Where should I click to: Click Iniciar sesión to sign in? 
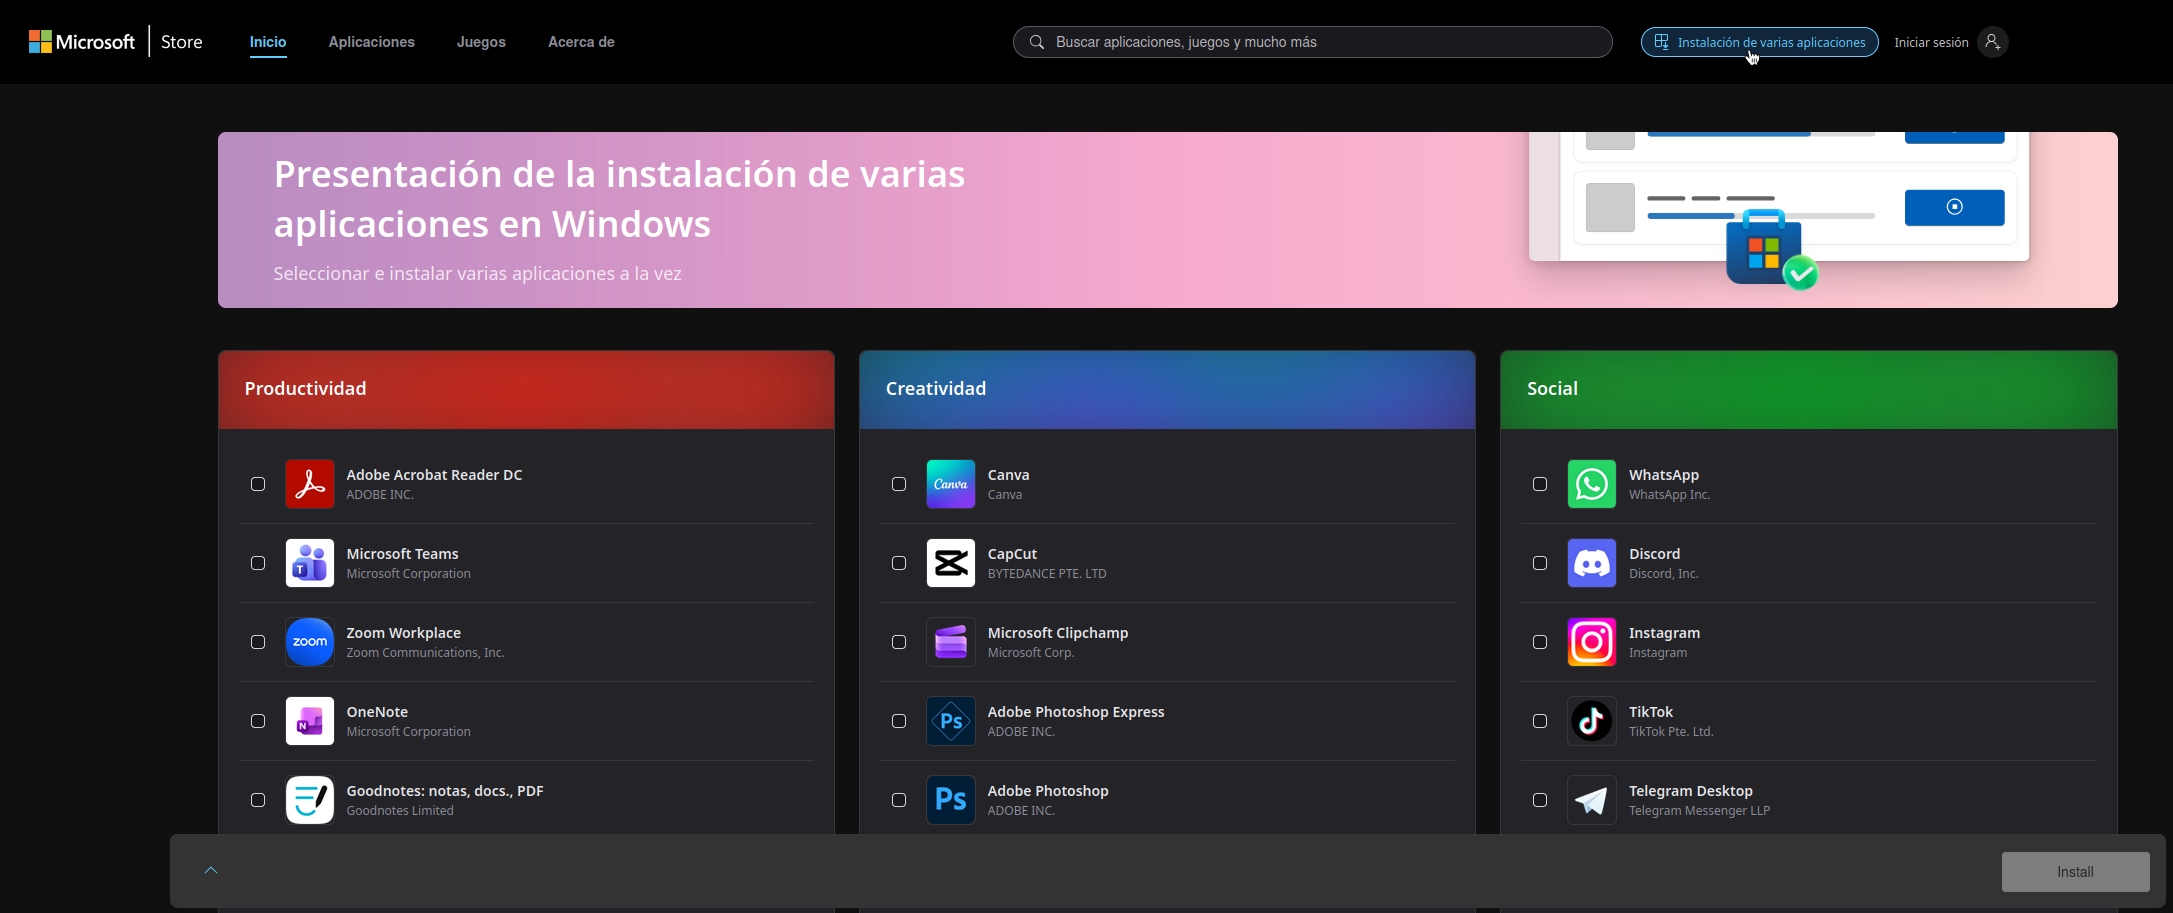1928,42
